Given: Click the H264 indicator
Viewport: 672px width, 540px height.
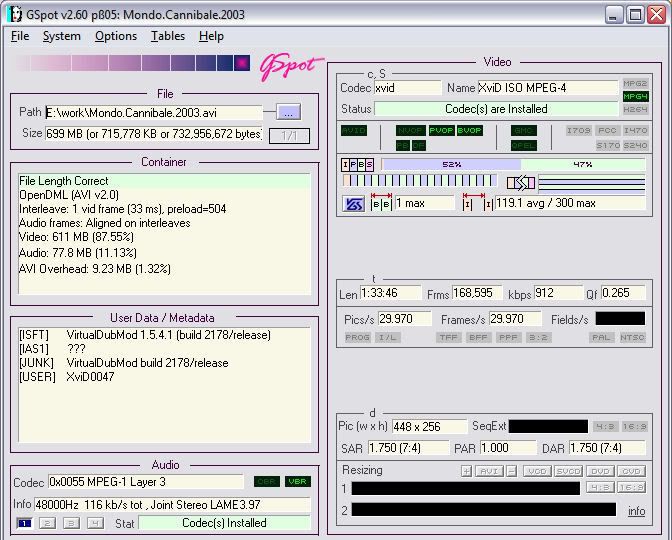Looking at the screenshot, I should pyautogui.click(x=635, y=109).
